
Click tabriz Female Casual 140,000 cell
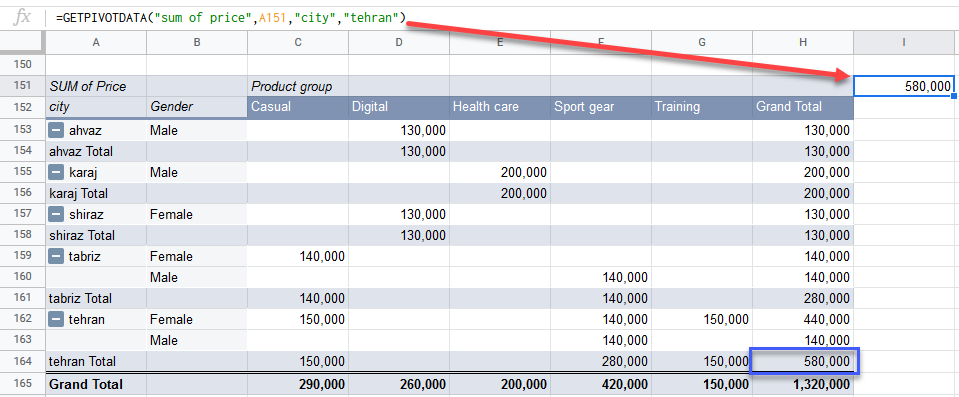coord(298,256)
